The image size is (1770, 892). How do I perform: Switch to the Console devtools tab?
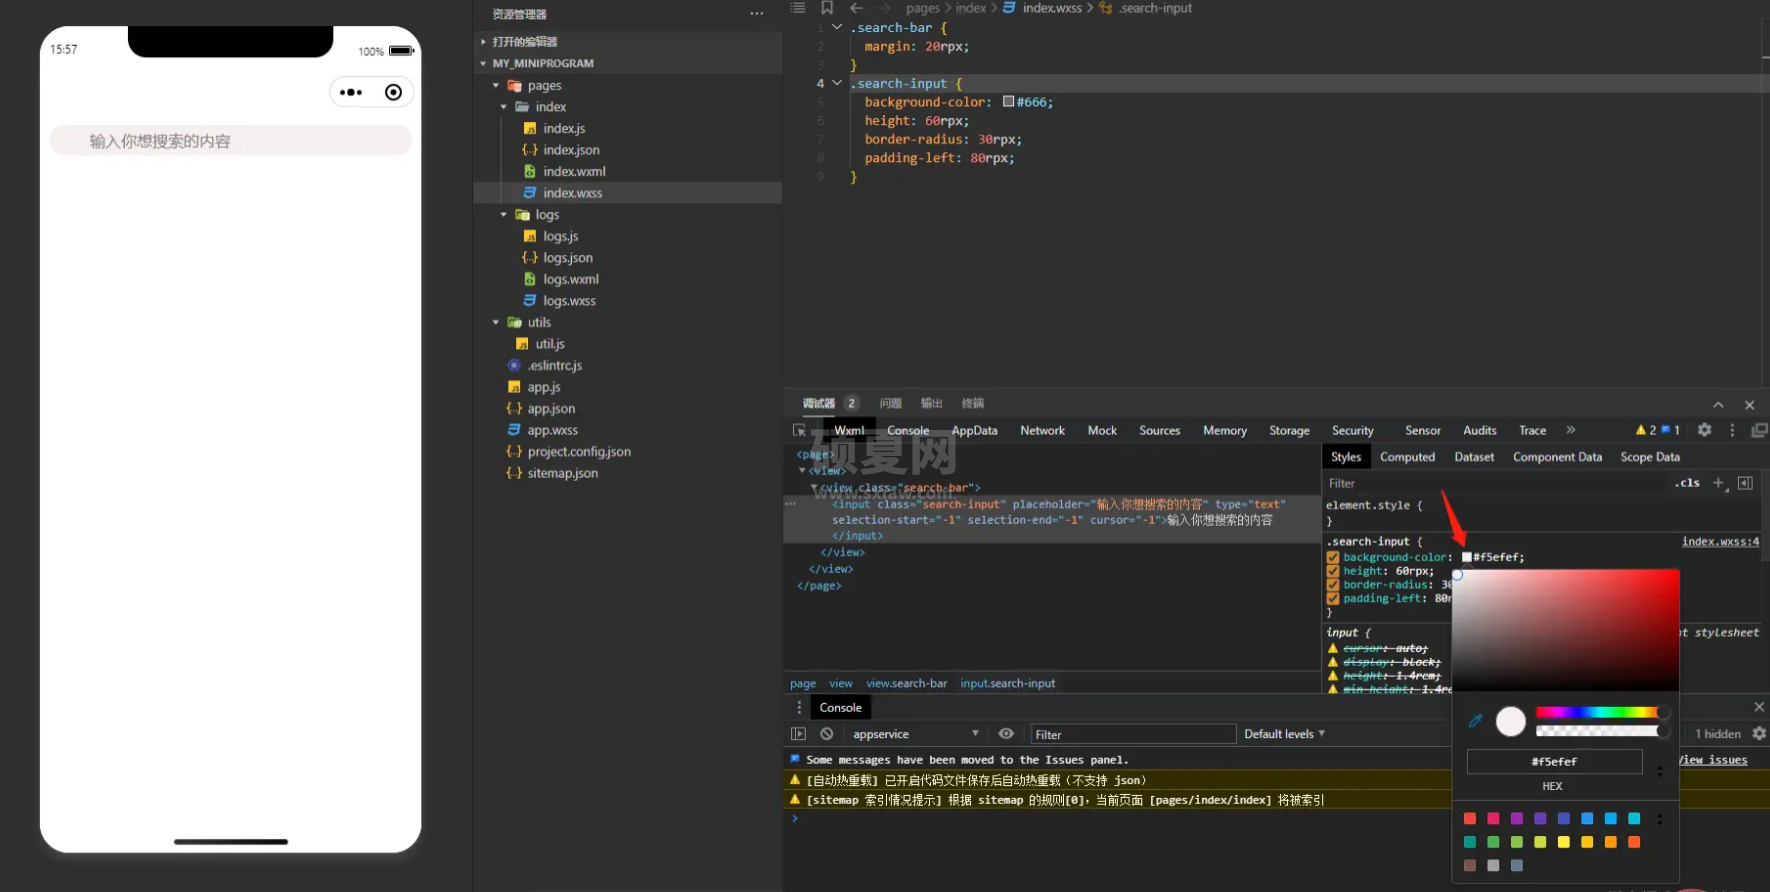908,430
